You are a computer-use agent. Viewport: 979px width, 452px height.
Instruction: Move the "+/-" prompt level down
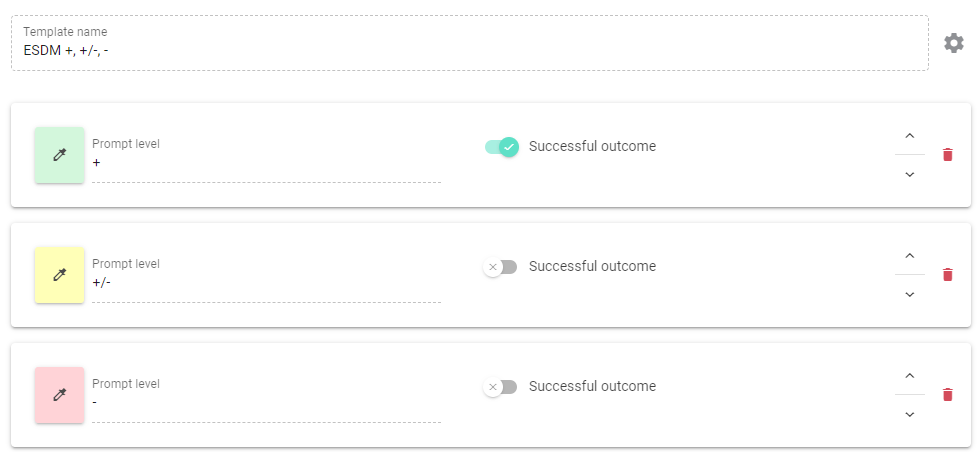tap(909, 294)
